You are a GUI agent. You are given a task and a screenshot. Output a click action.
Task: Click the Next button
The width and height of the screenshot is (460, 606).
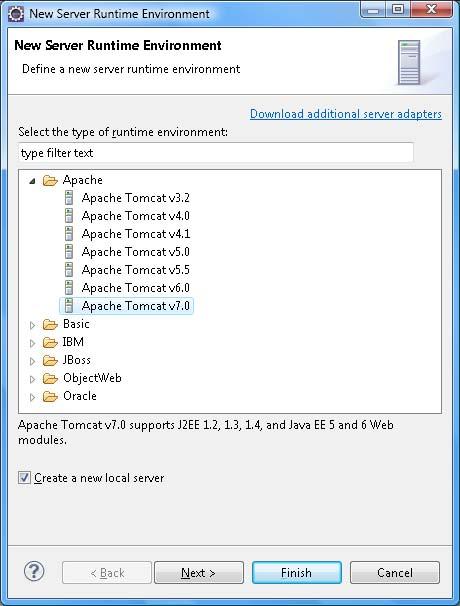coord(199,572)
